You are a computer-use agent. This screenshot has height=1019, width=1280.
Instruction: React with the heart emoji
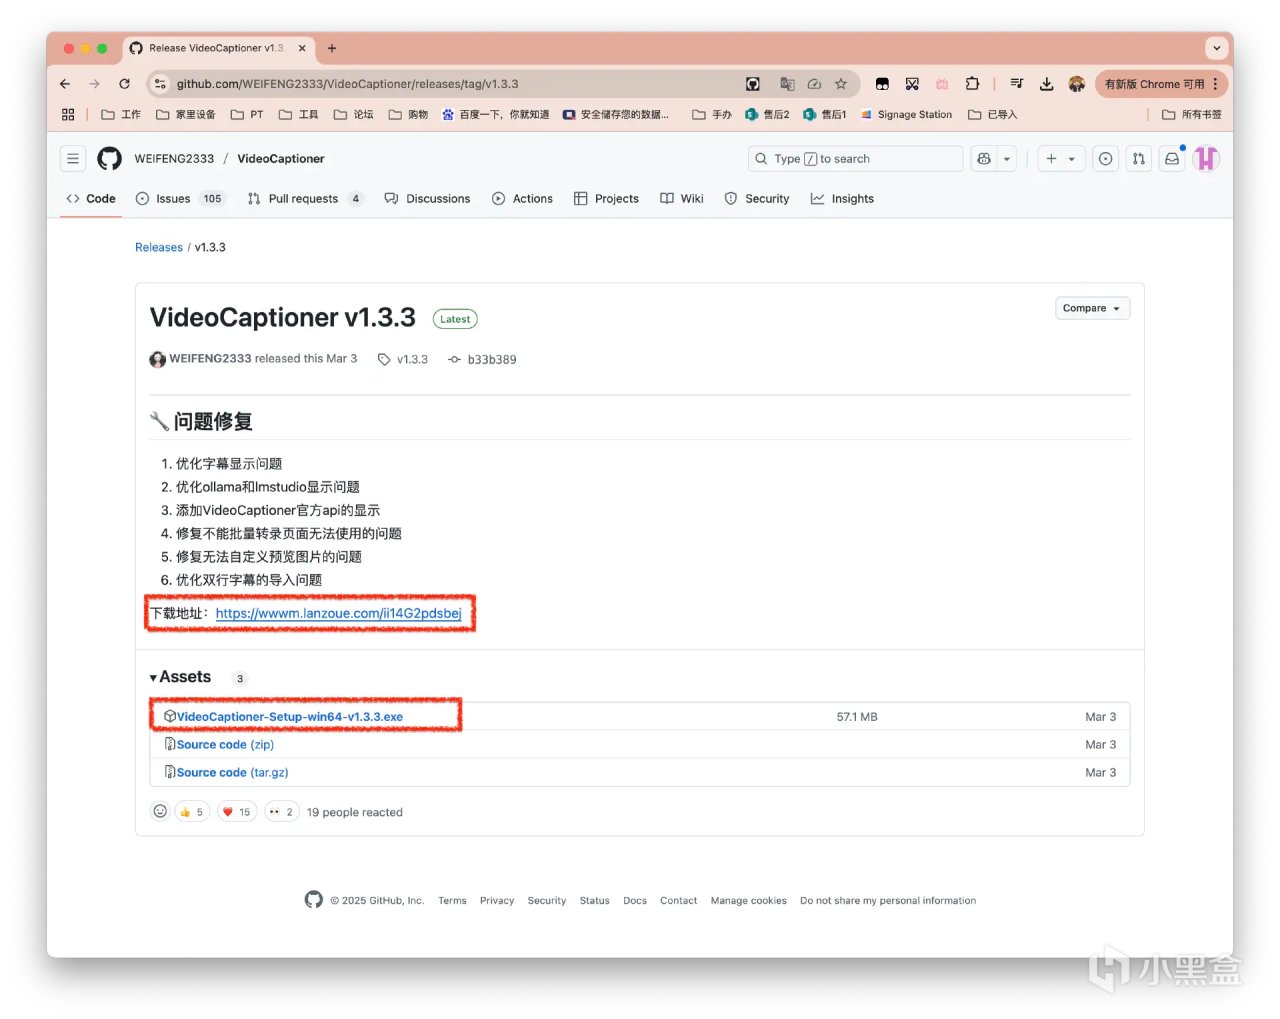tap(236, 812)
